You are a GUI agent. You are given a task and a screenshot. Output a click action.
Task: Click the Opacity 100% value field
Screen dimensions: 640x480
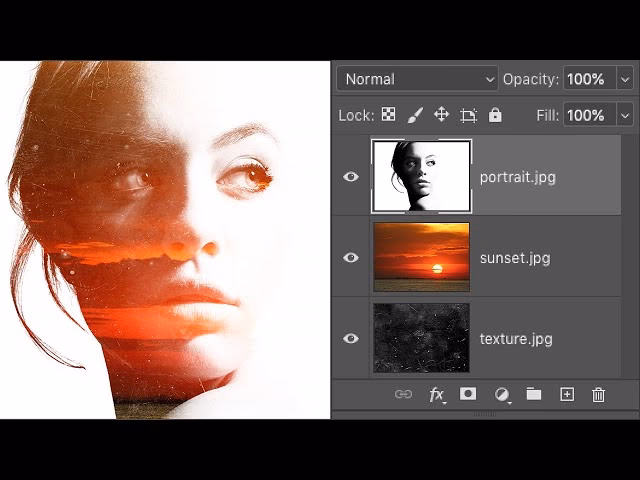(590, 79)
